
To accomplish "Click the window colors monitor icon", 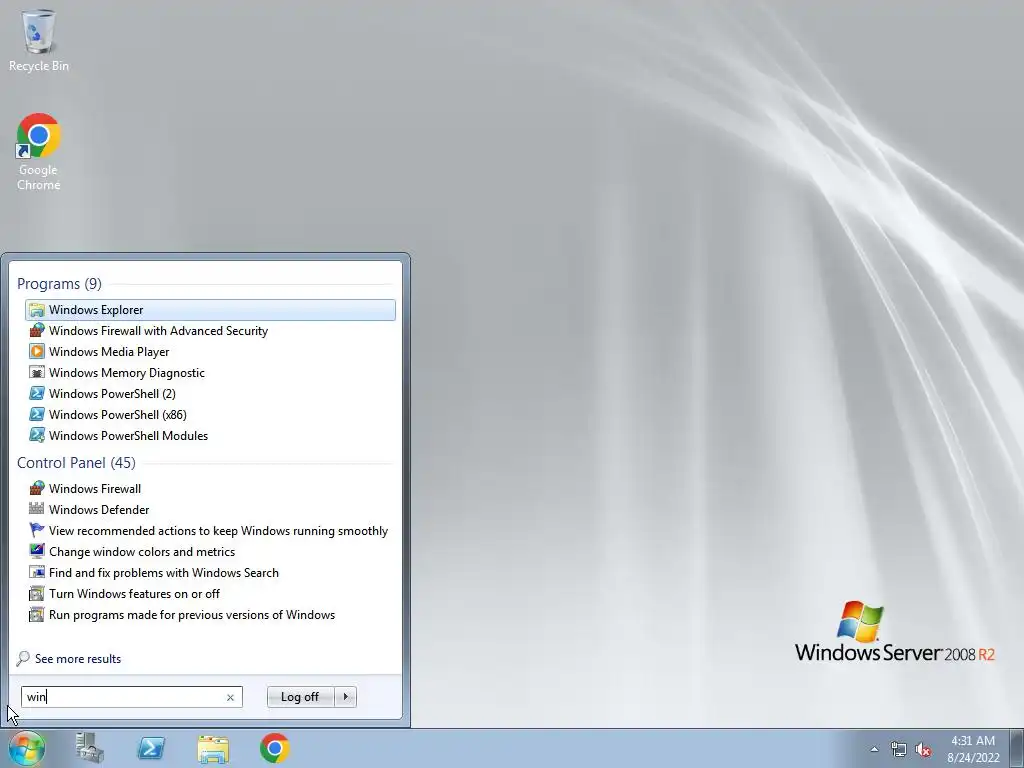I will point(37,551).
